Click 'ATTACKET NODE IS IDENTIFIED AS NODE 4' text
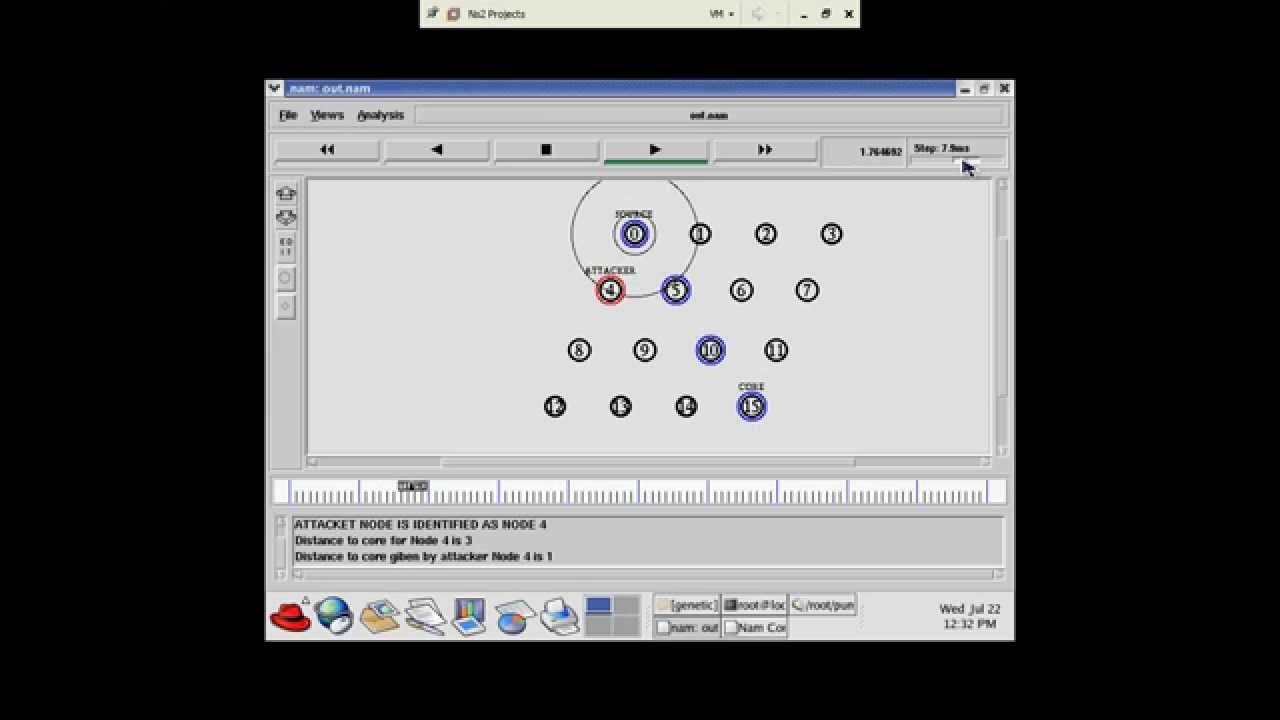Viewport: 1280px width, 720px height. [420, 524]
